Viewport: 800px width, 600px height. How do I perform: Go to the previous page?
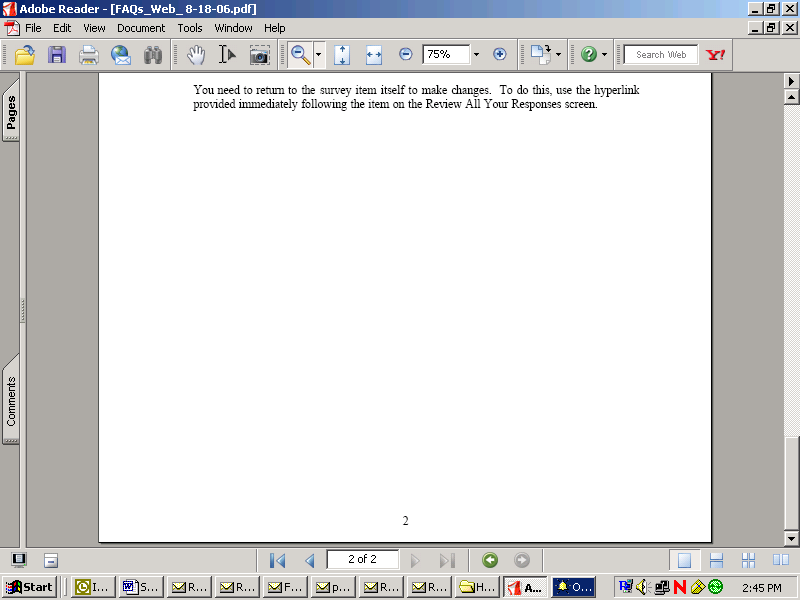pos(310,561)
